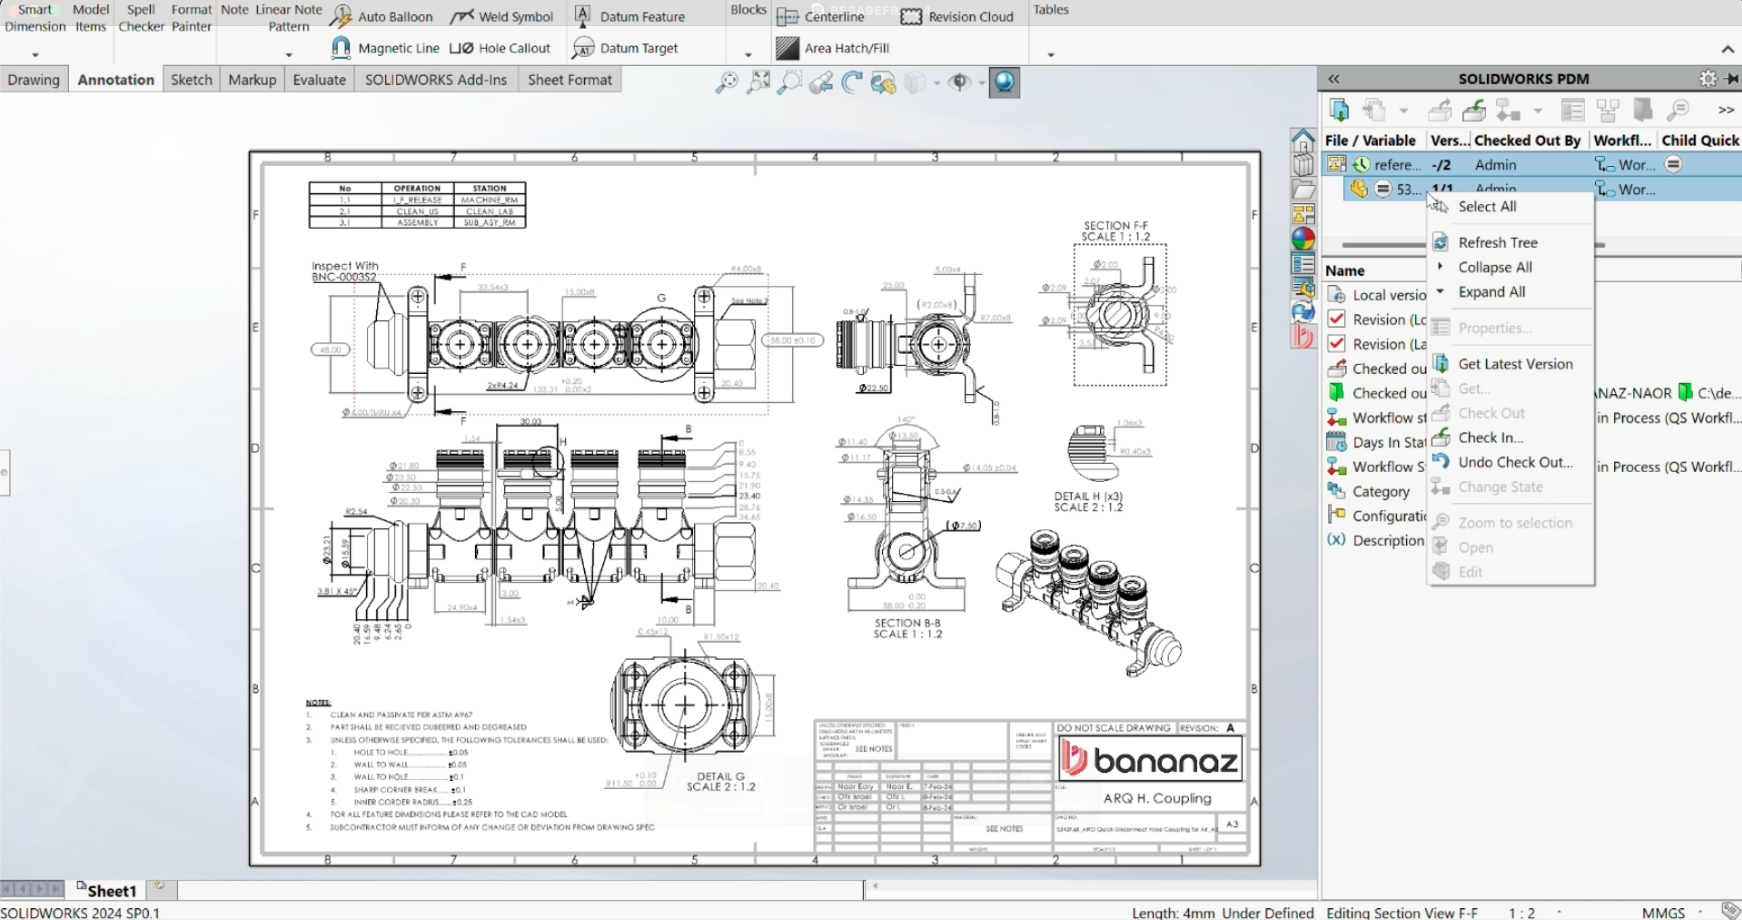
Task: Click the Get Latest Version PDM toolbar icon
Action: [x=1340, y=110]
